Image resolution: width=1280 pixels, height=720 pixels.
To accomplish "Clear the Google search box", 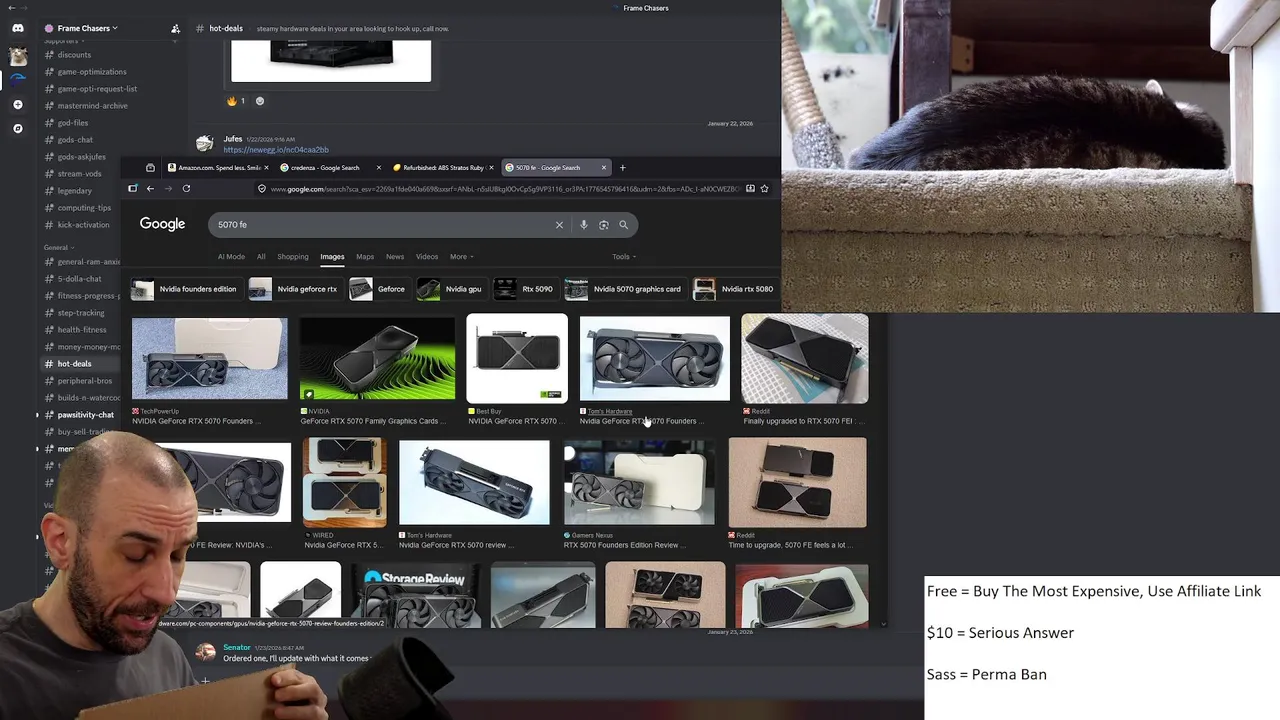I will point(559,225).
